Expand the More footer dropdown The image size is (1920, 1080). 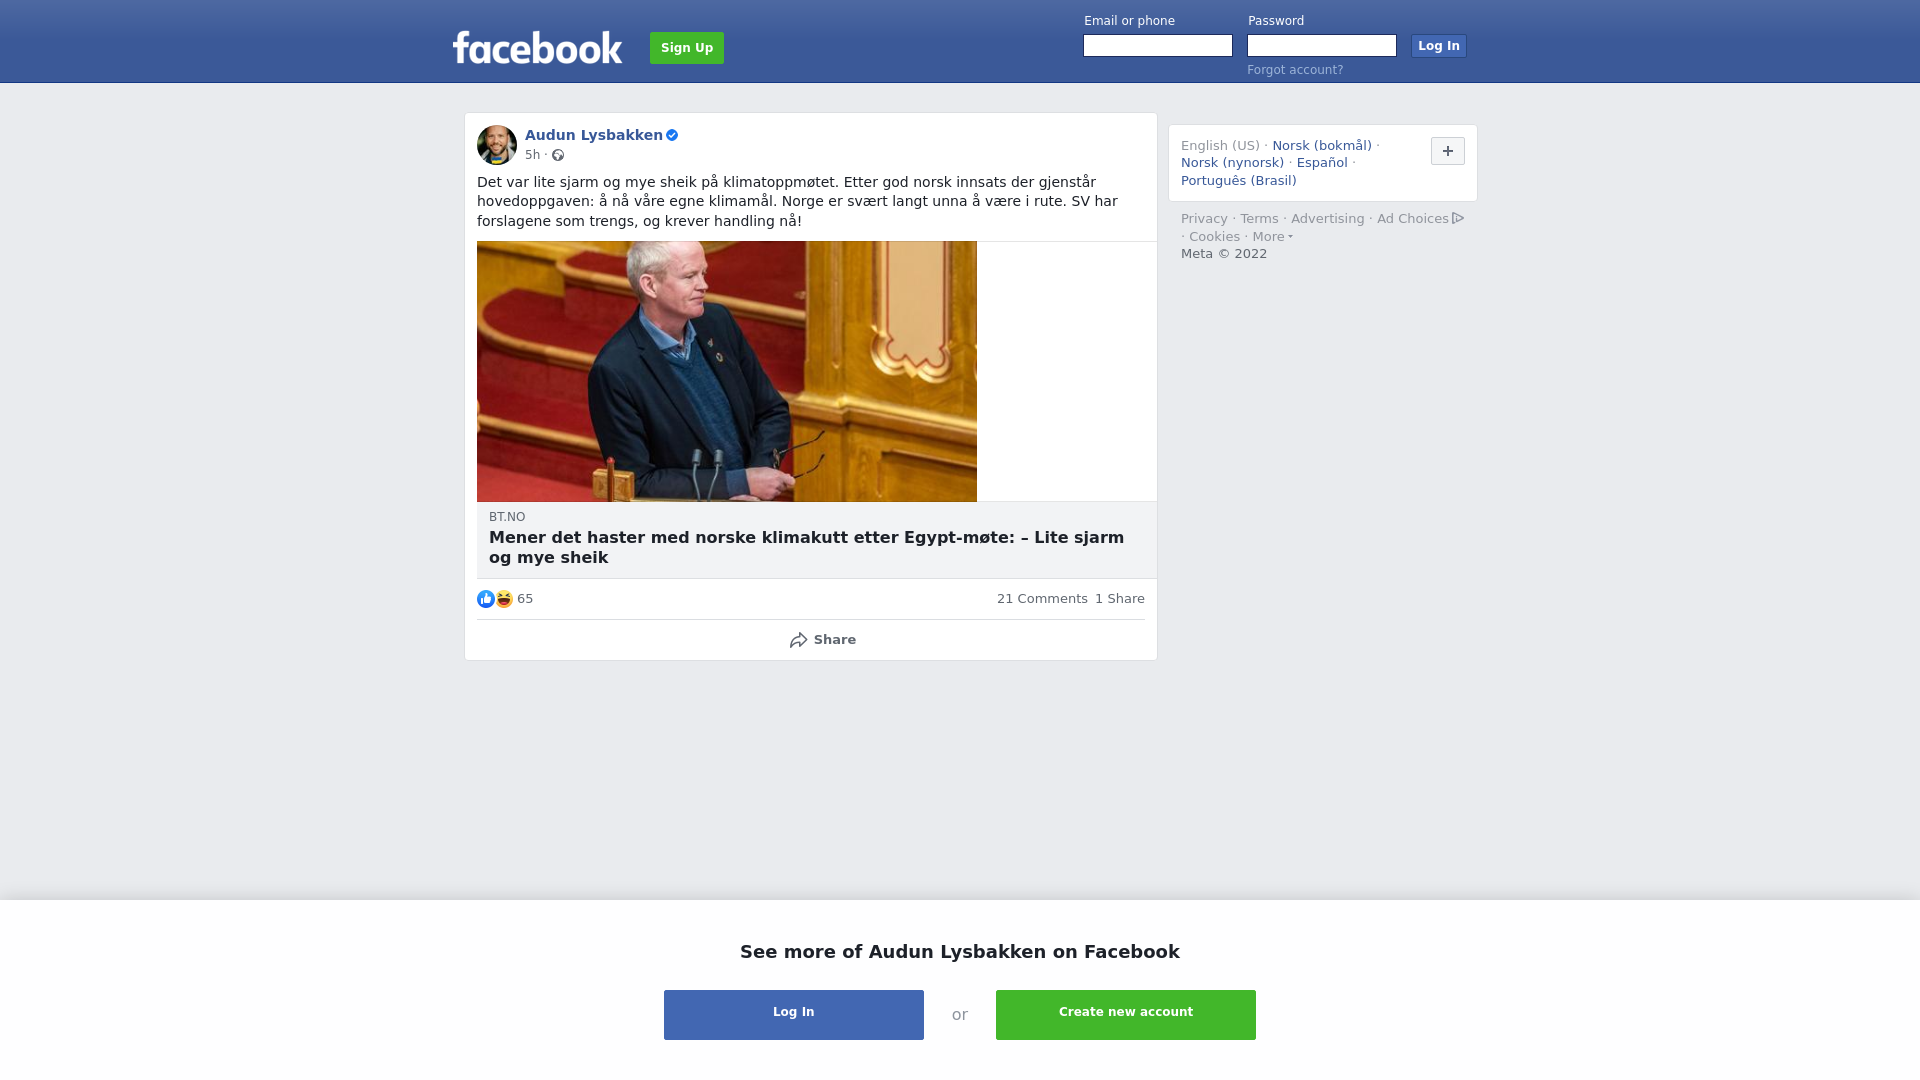click(x=1272, y=237)
